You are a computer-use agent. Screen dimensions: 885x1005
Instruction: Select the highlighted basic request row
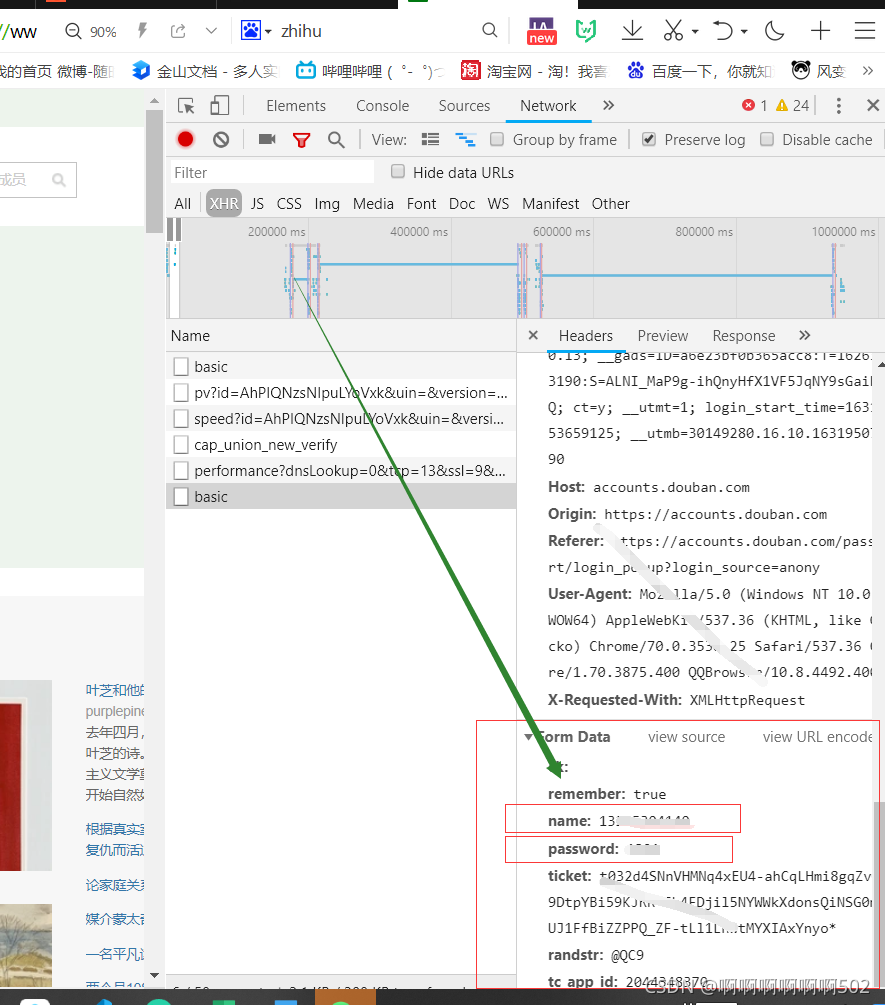[x=341, y=496]
